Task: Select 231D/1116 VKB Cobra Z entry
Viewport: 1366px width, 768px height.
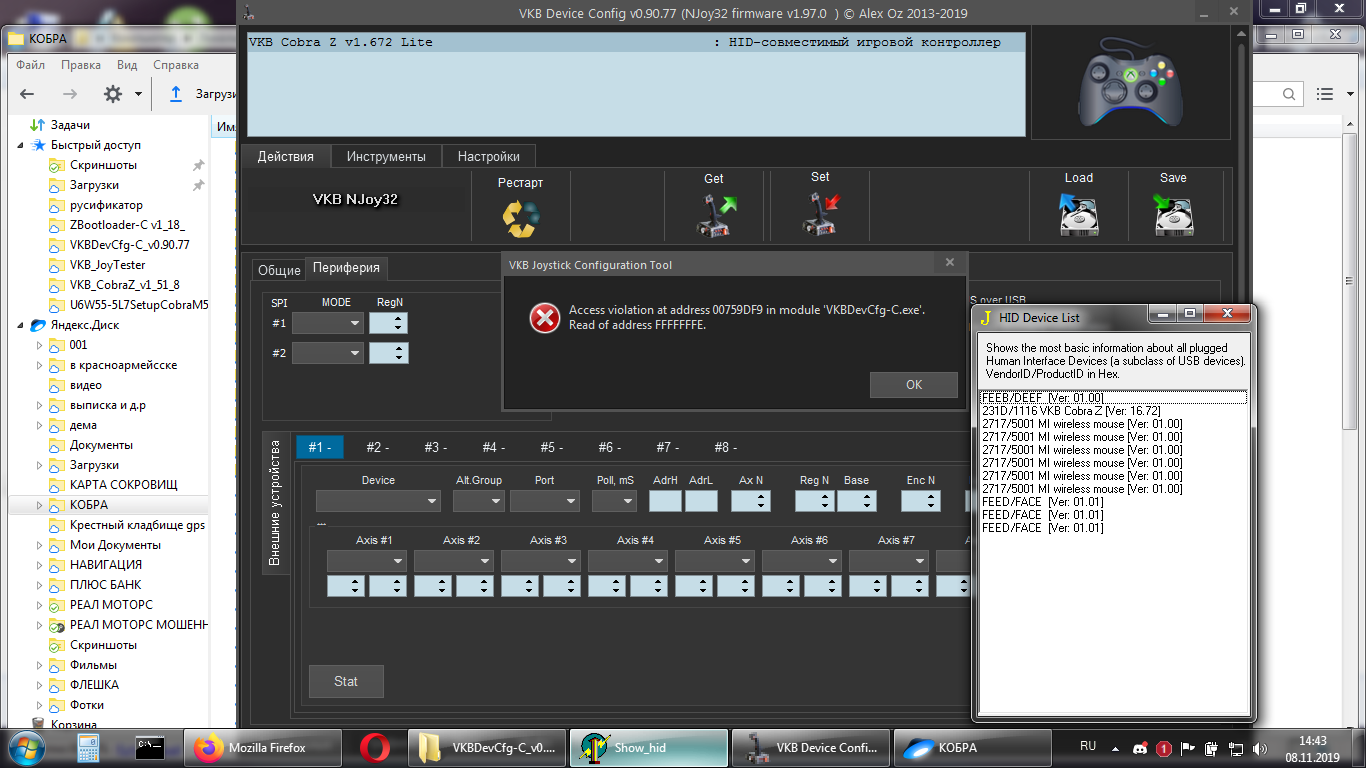Action: pos(1071,411)
